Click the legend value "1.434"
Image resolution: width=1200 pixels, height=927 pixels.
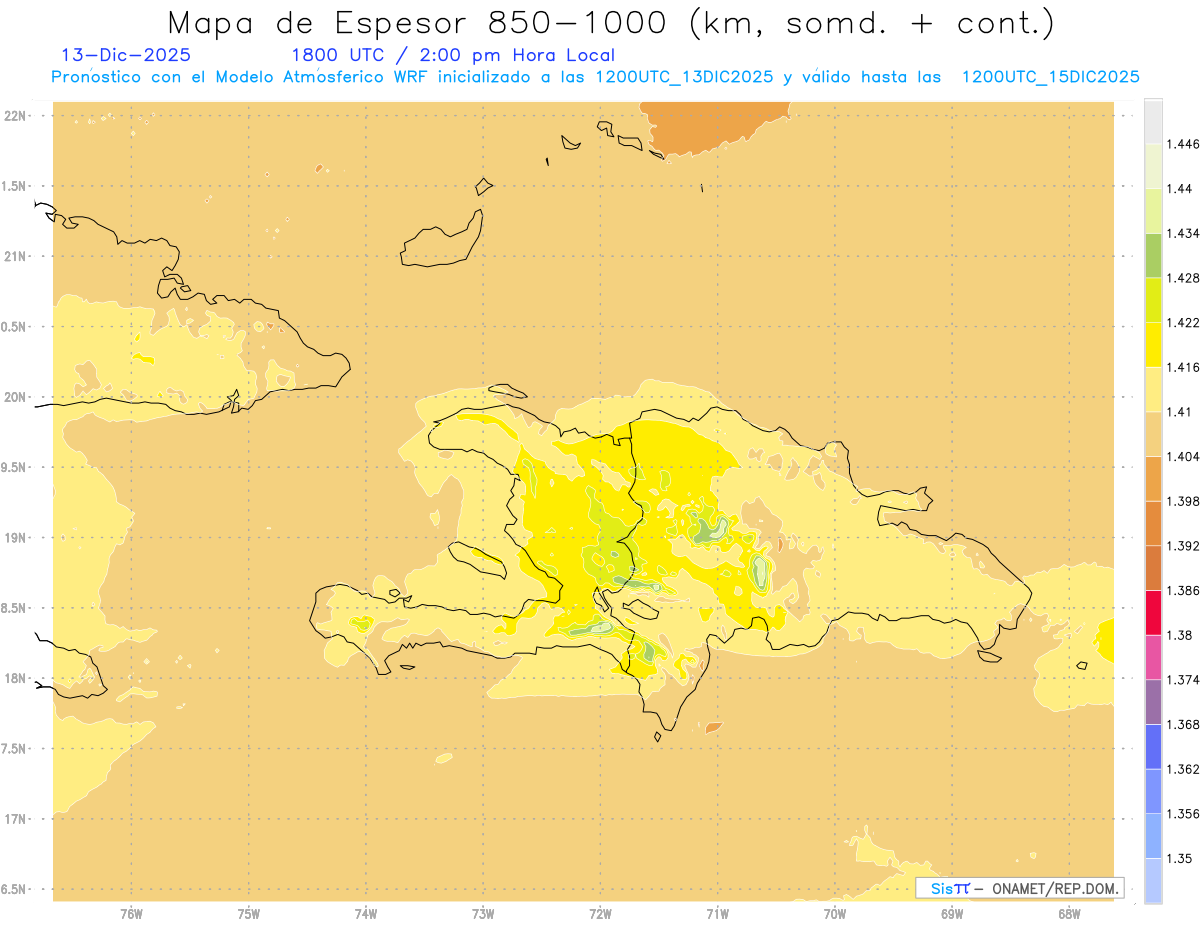(1183, 233)
